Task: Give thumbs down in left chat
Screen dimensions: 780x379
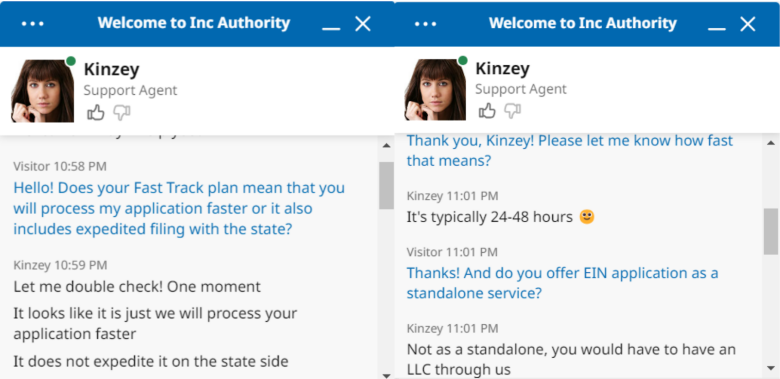Action: tap(121, 113)
